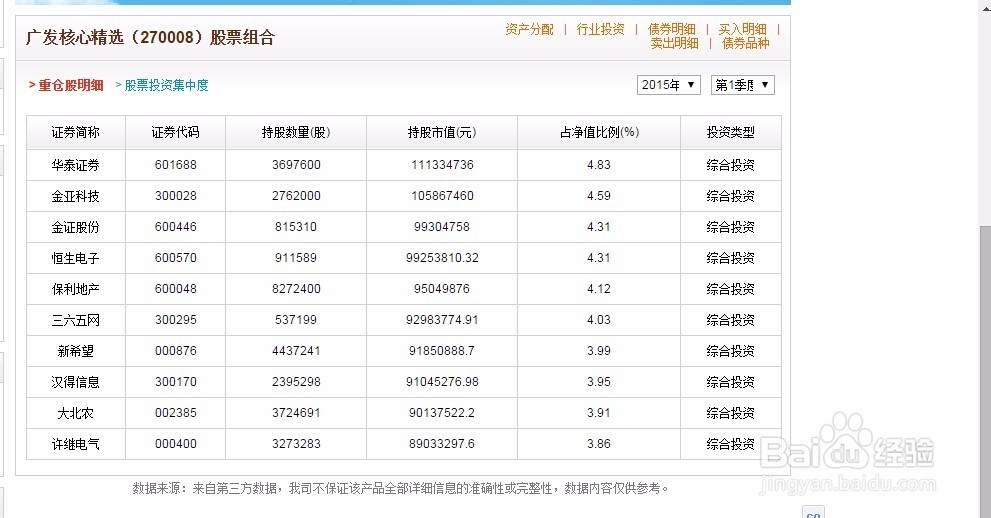Click stock code 600446
991x518 pixels.
point(176,227)
